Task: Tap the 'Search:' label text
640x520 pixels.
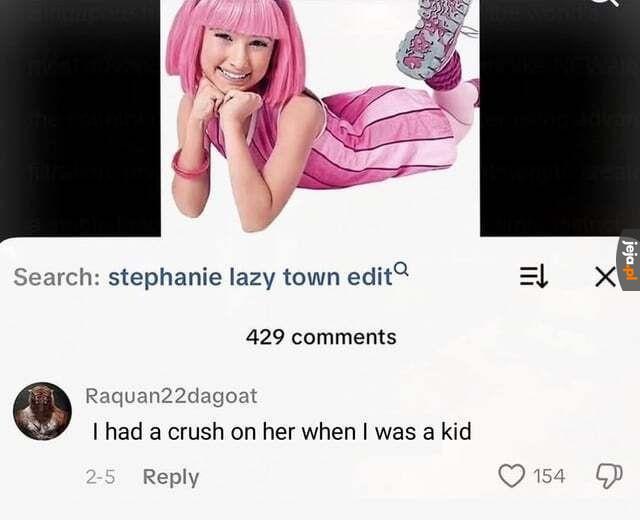Action: [54, 277]
